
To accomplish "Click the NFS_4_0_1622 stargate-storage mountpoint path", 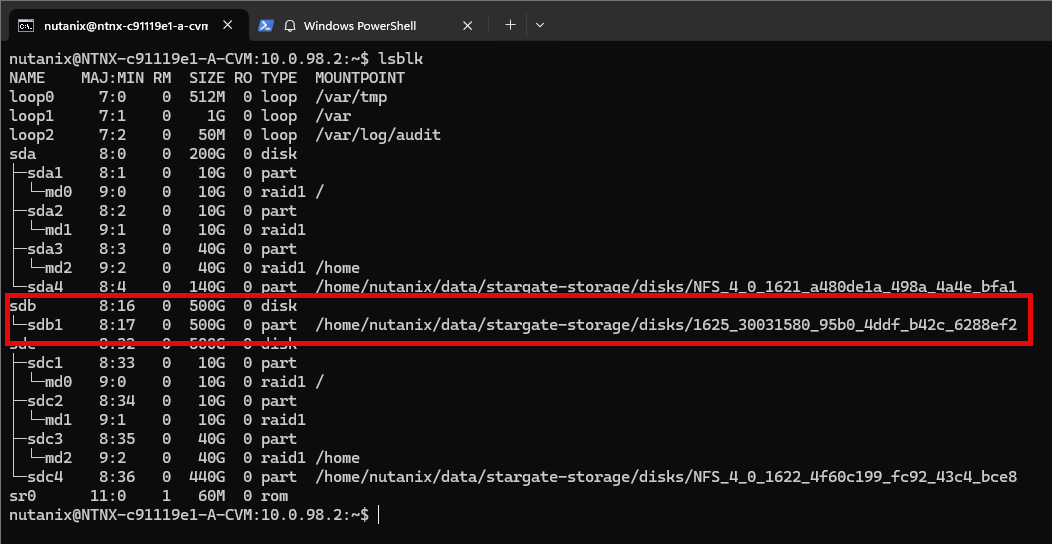I will coord(666,477).
